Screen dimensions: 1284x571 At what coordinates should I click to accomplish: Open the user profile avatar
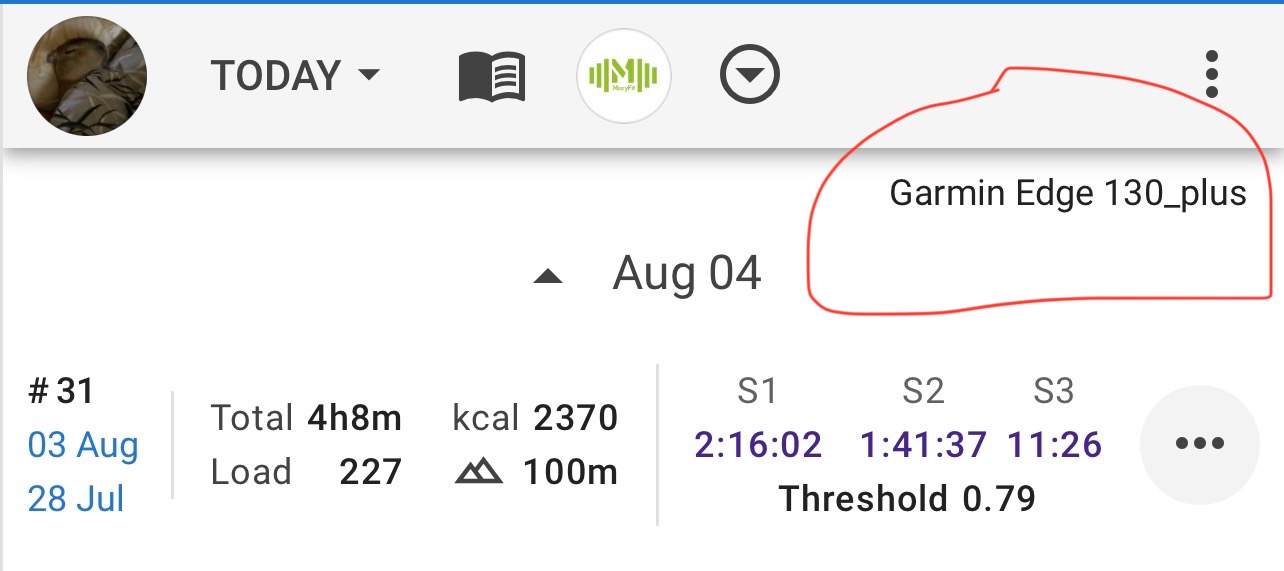(87, 76)
